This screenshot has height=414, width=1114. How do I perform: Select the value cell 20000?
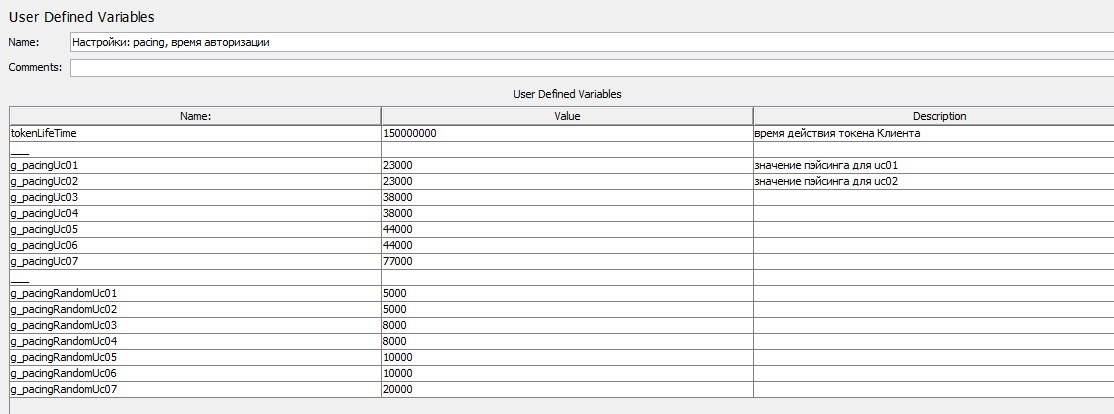pyautogui.click(x=567, y=389)
